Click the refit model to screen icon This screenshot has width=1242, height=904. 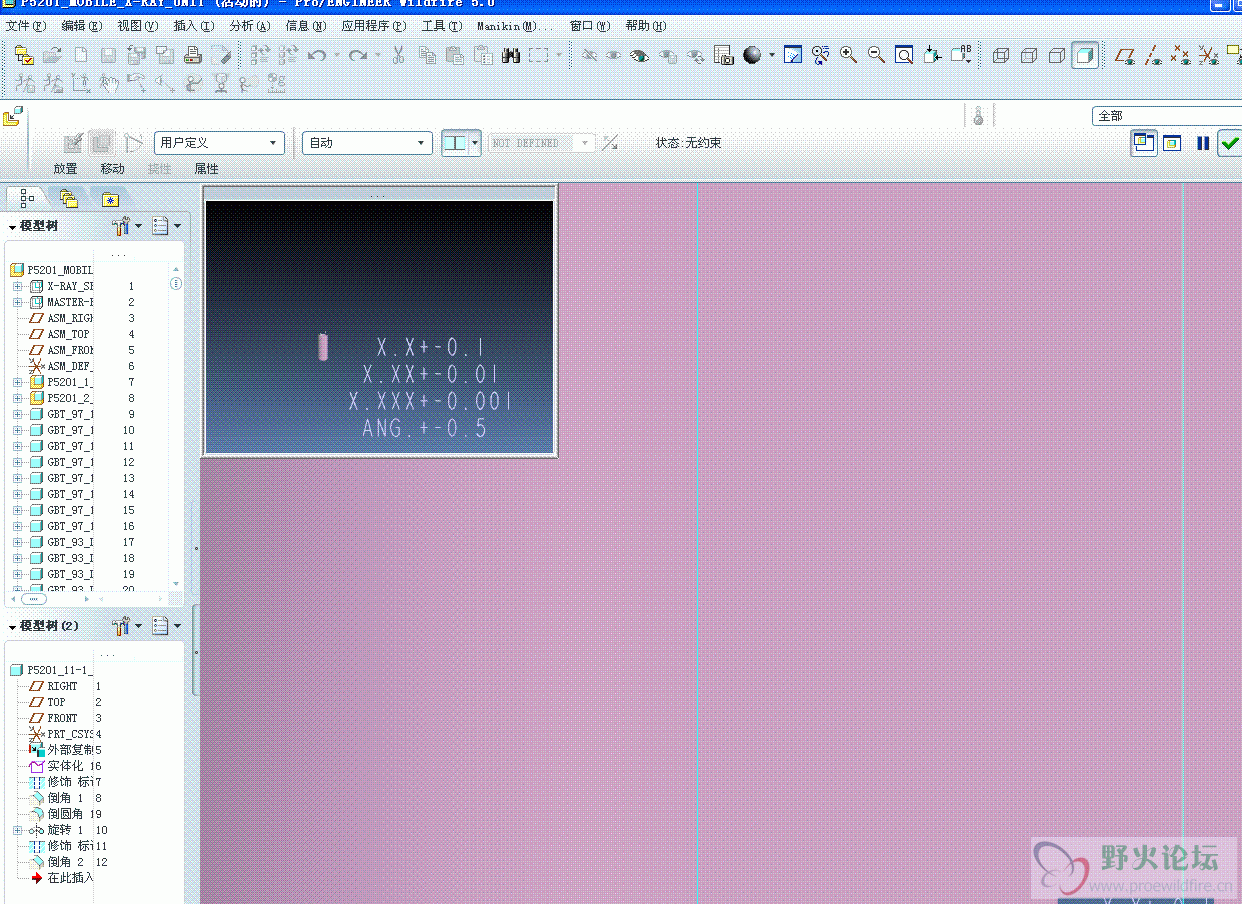click(x=904, y=56)
